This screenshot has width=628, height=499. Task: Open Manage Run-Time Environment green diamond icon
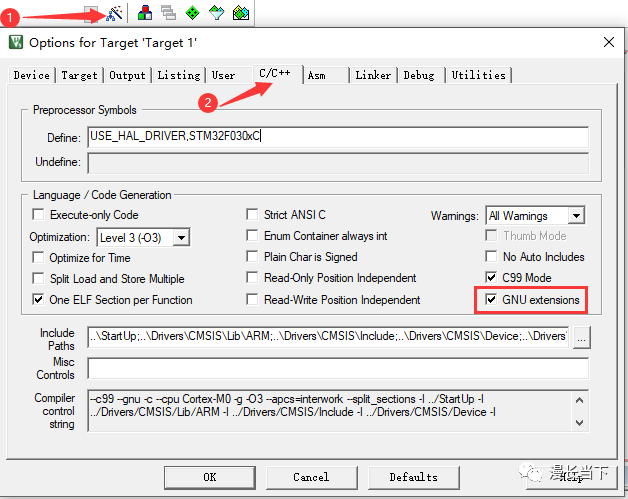pos(191,13)
